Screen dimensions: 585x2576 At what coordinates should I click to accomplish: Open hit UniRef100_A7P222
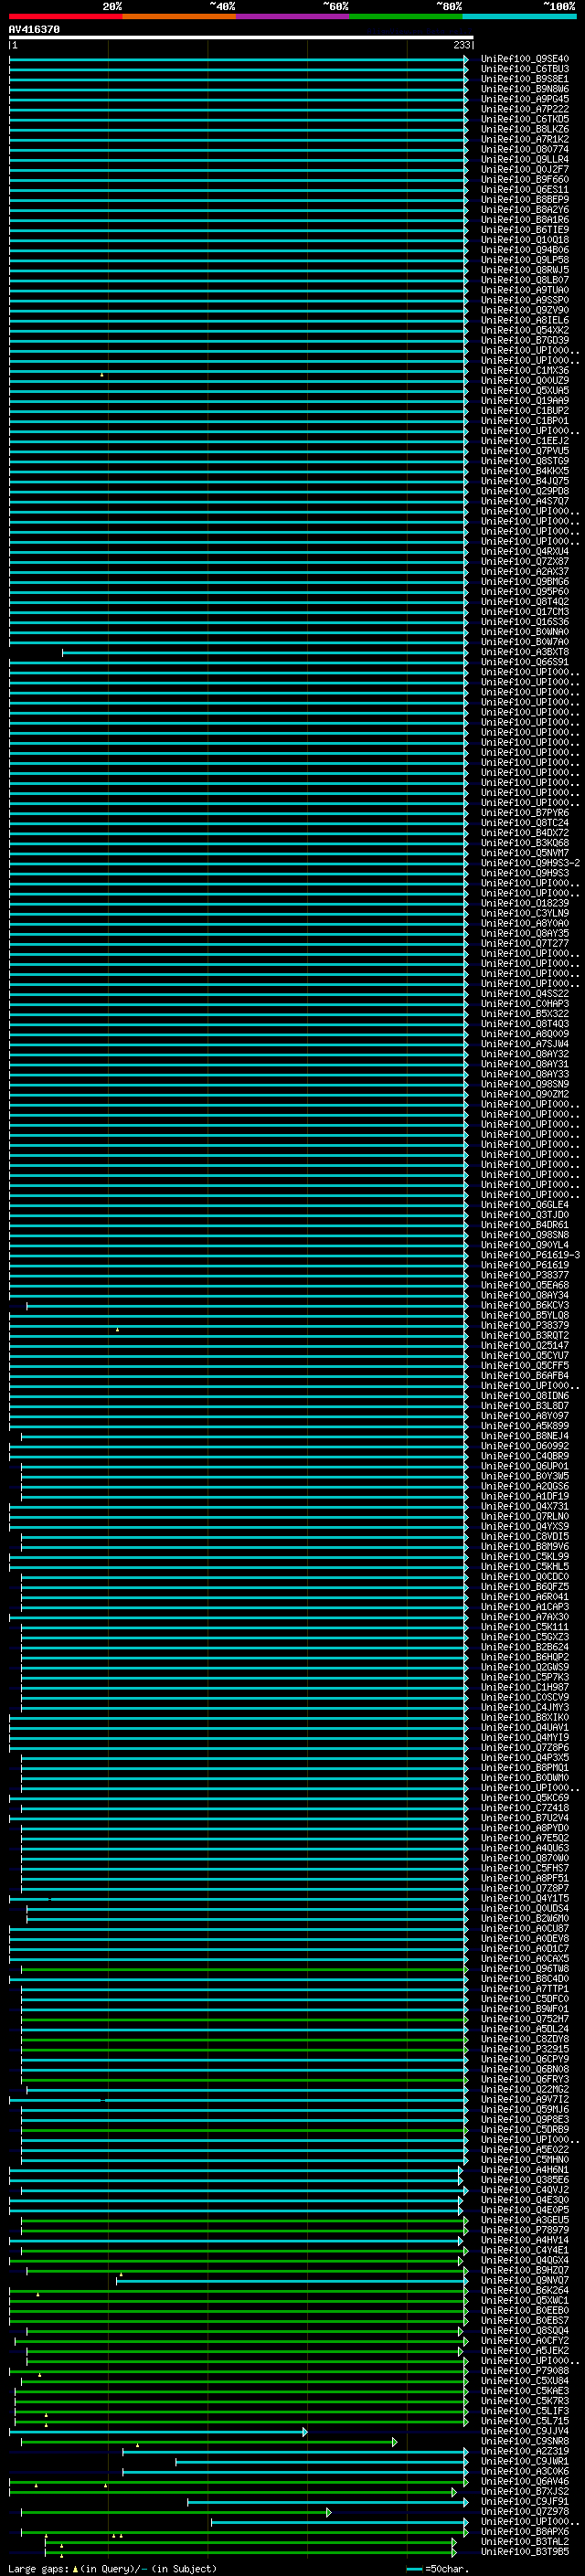pyautogui.click(x=525, y=109)
